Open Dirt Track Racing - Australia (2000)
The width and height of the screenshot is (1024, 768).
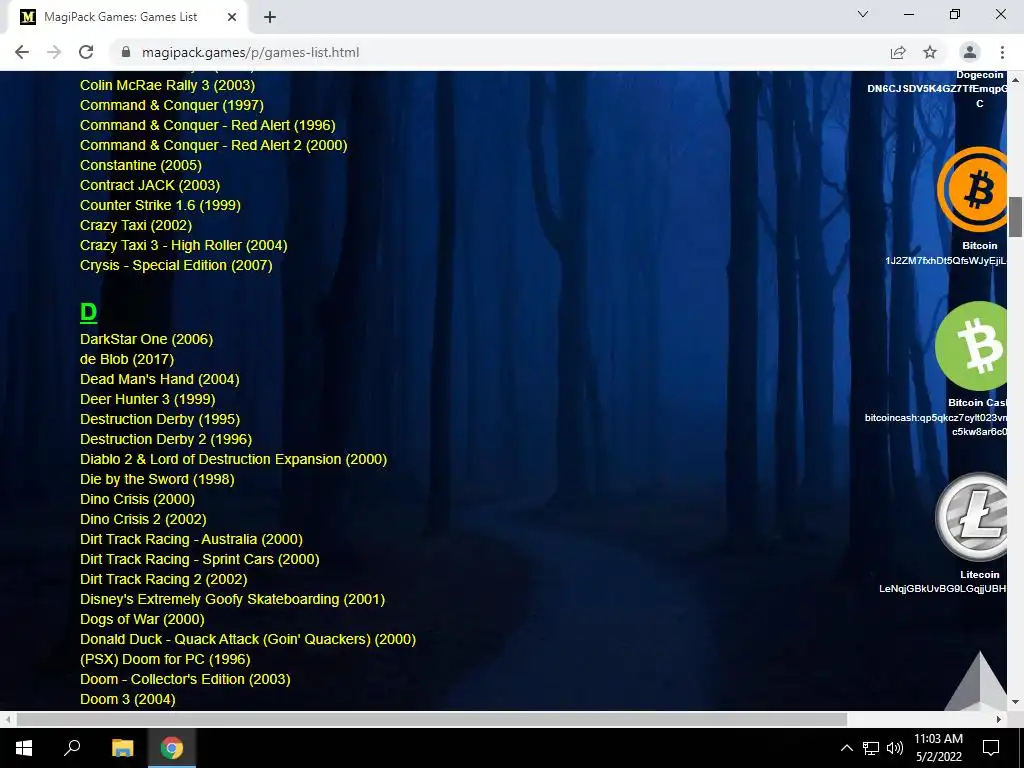click(191, 539)
